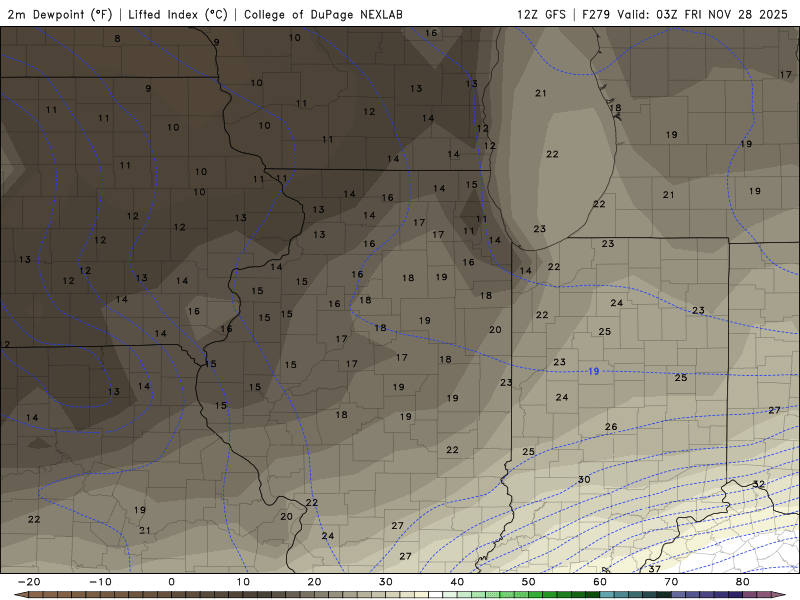Click the dewpoint value "32" on the map
800x600 pixels.
pyautogui.click(x=759, y=484)
